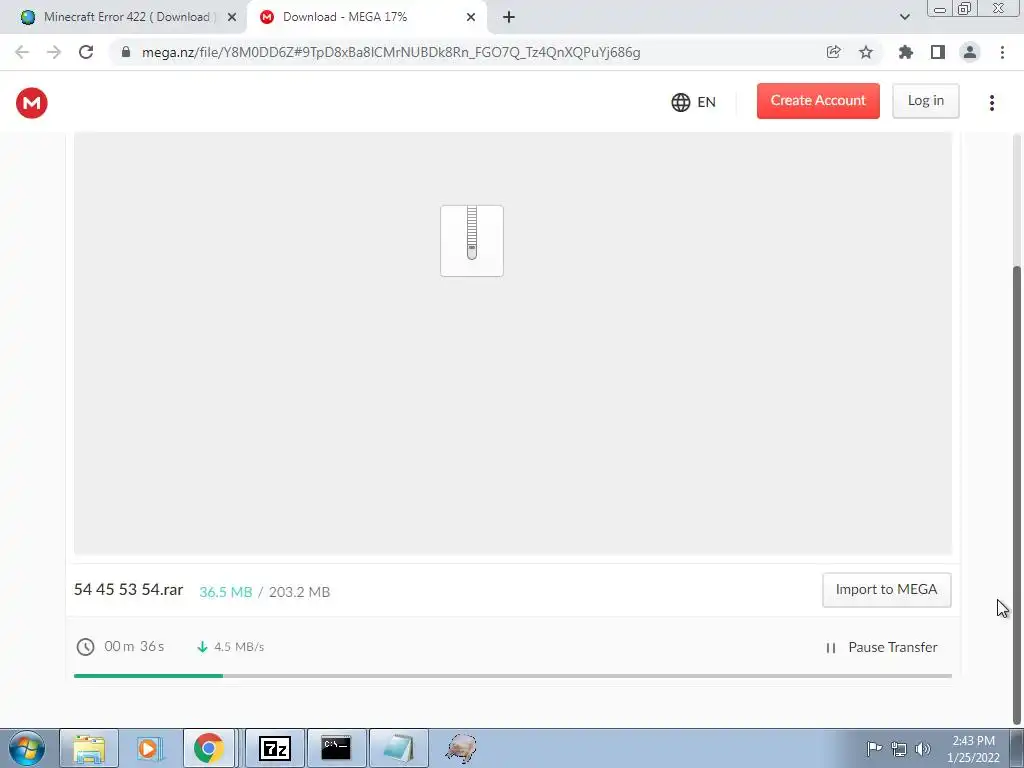Click the total size 203.2 MB

300,592
